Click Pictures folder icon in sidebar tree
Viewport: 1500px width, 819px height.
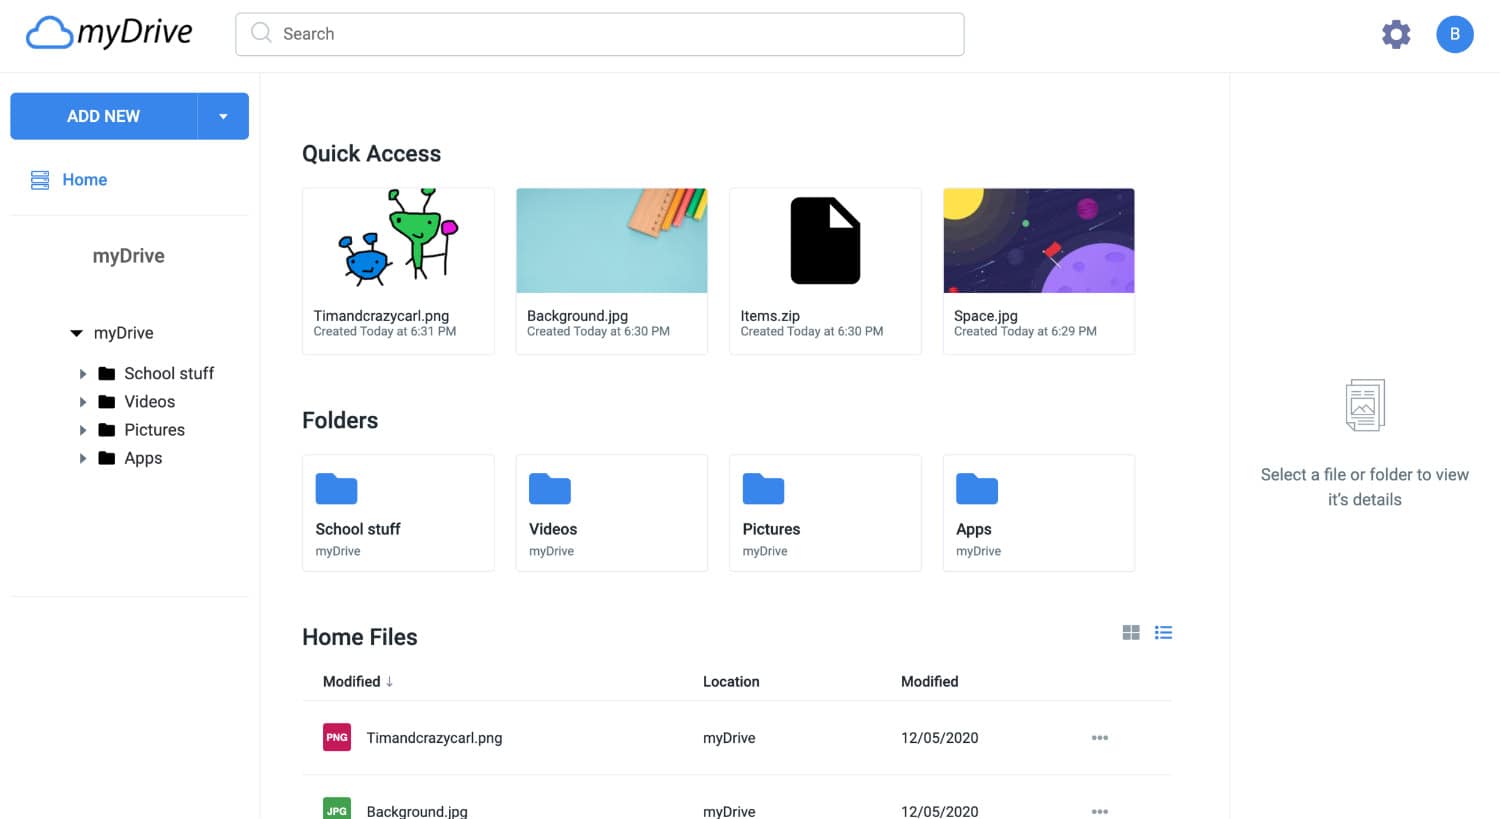(107, 430)
